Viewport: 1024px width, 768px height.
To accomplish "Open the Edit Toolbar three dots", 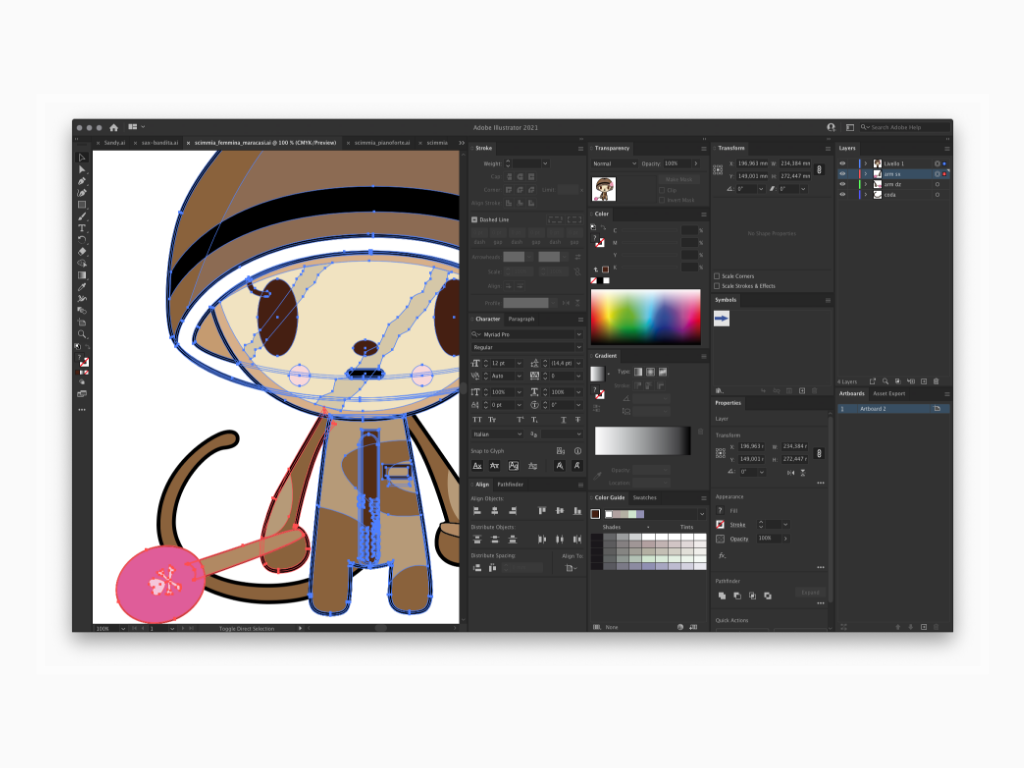I will [x=82, y=410].
